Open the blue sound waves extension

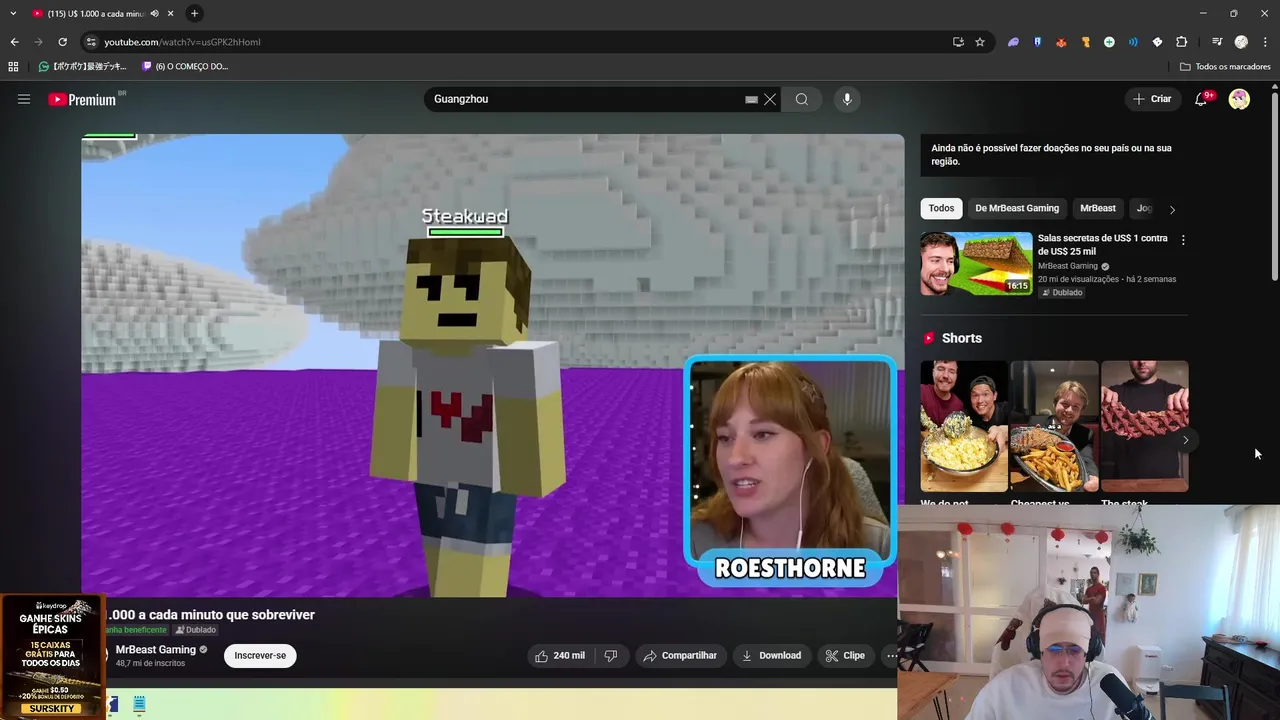[x=1133, y=42]
